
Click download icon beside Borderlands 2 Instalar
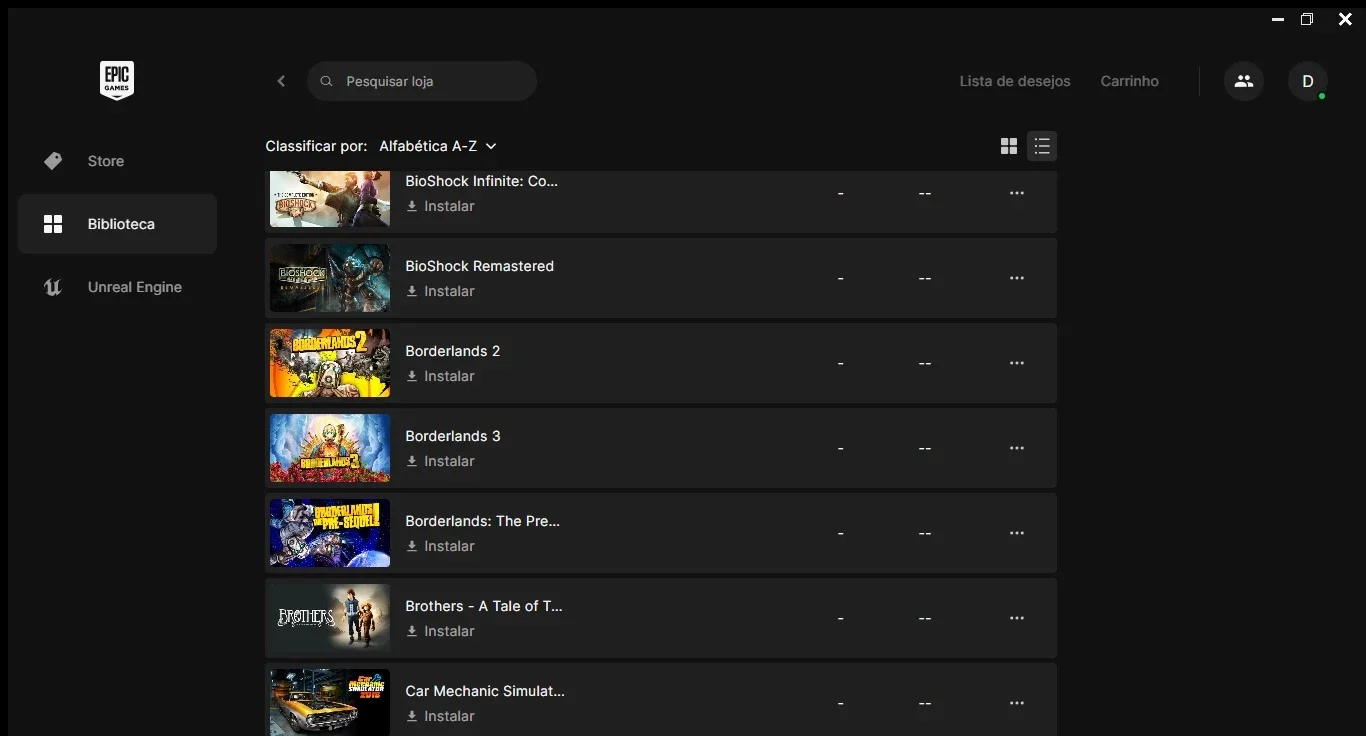[412, 376]
